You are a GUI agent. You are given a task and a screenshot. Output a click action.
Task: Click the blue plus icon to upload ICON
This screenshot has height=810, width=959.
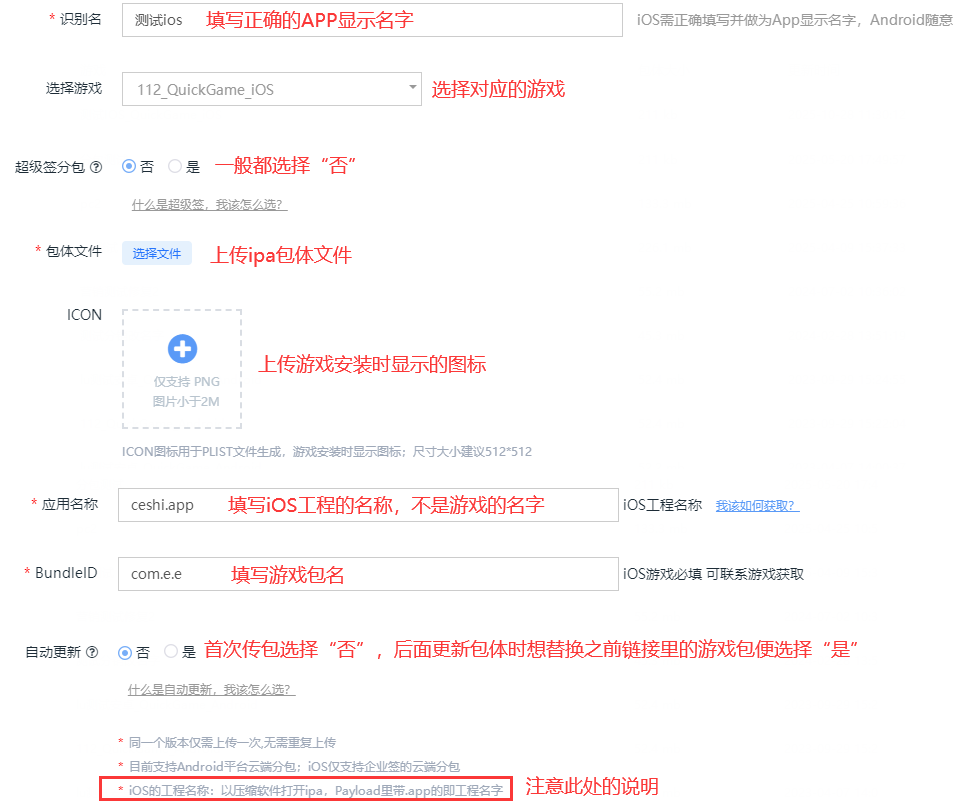click(x=182, y=349)
